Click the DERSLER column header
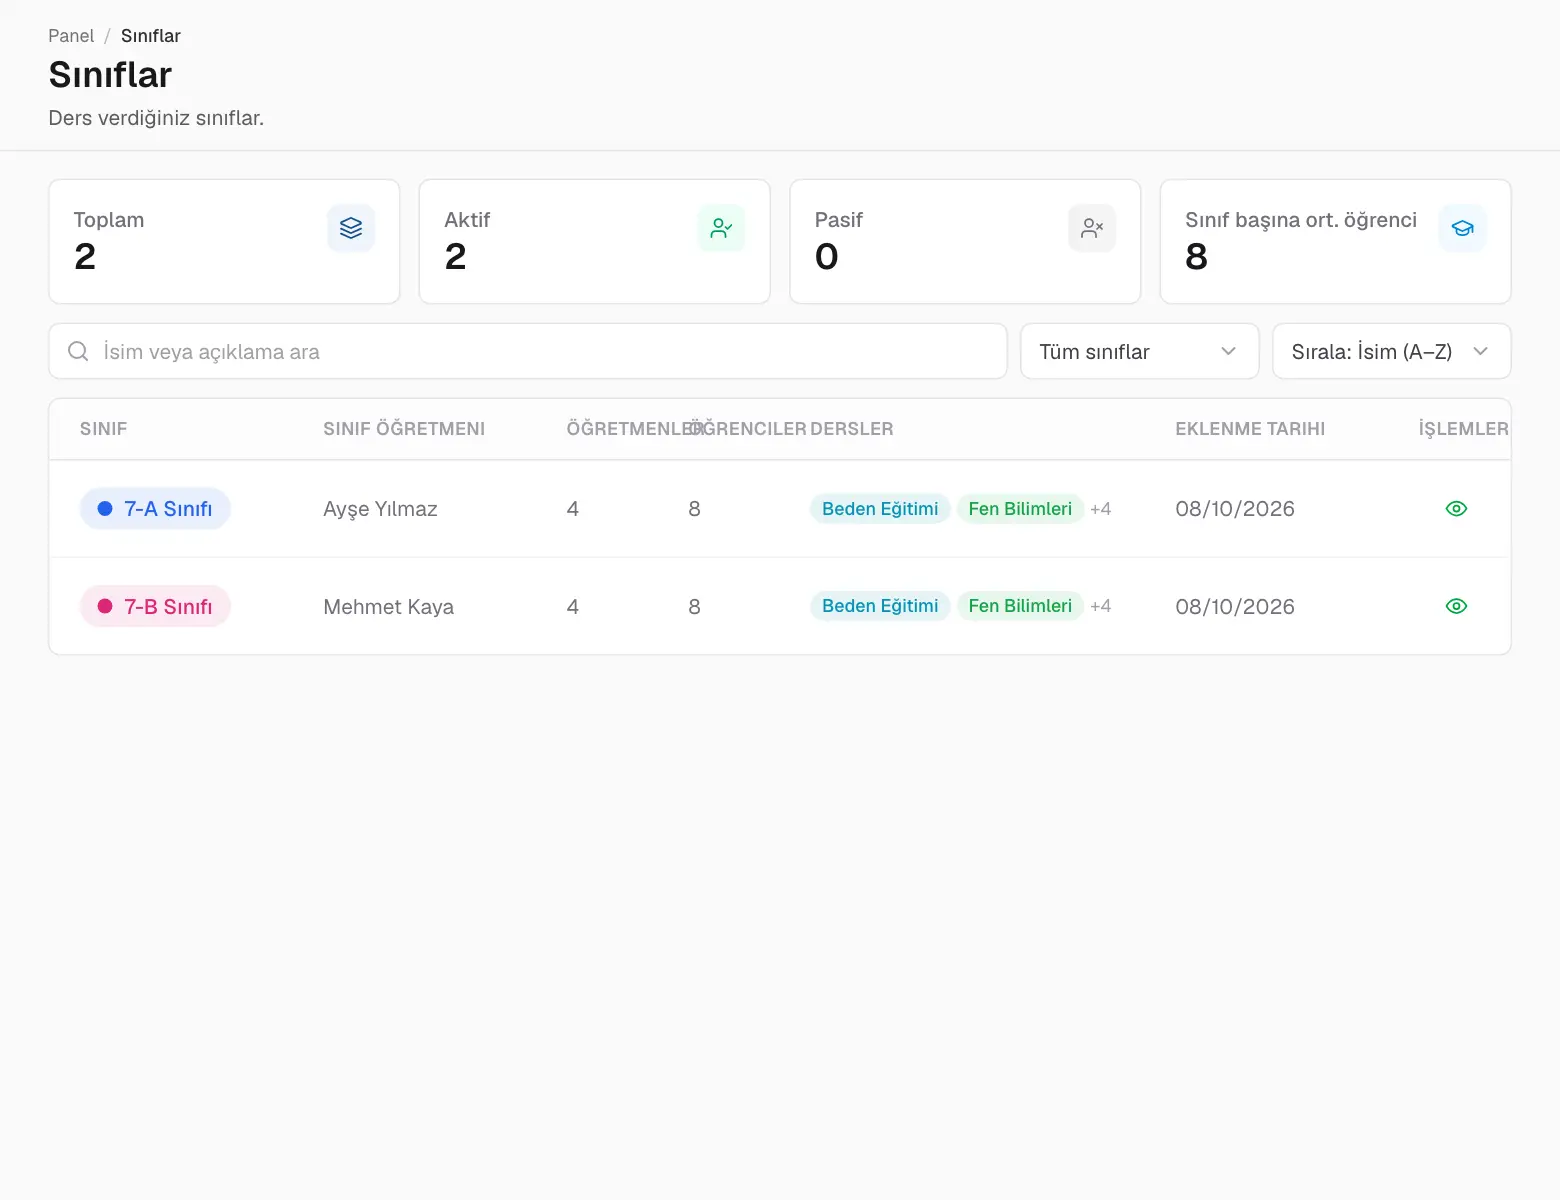 (x=852, y=429)
